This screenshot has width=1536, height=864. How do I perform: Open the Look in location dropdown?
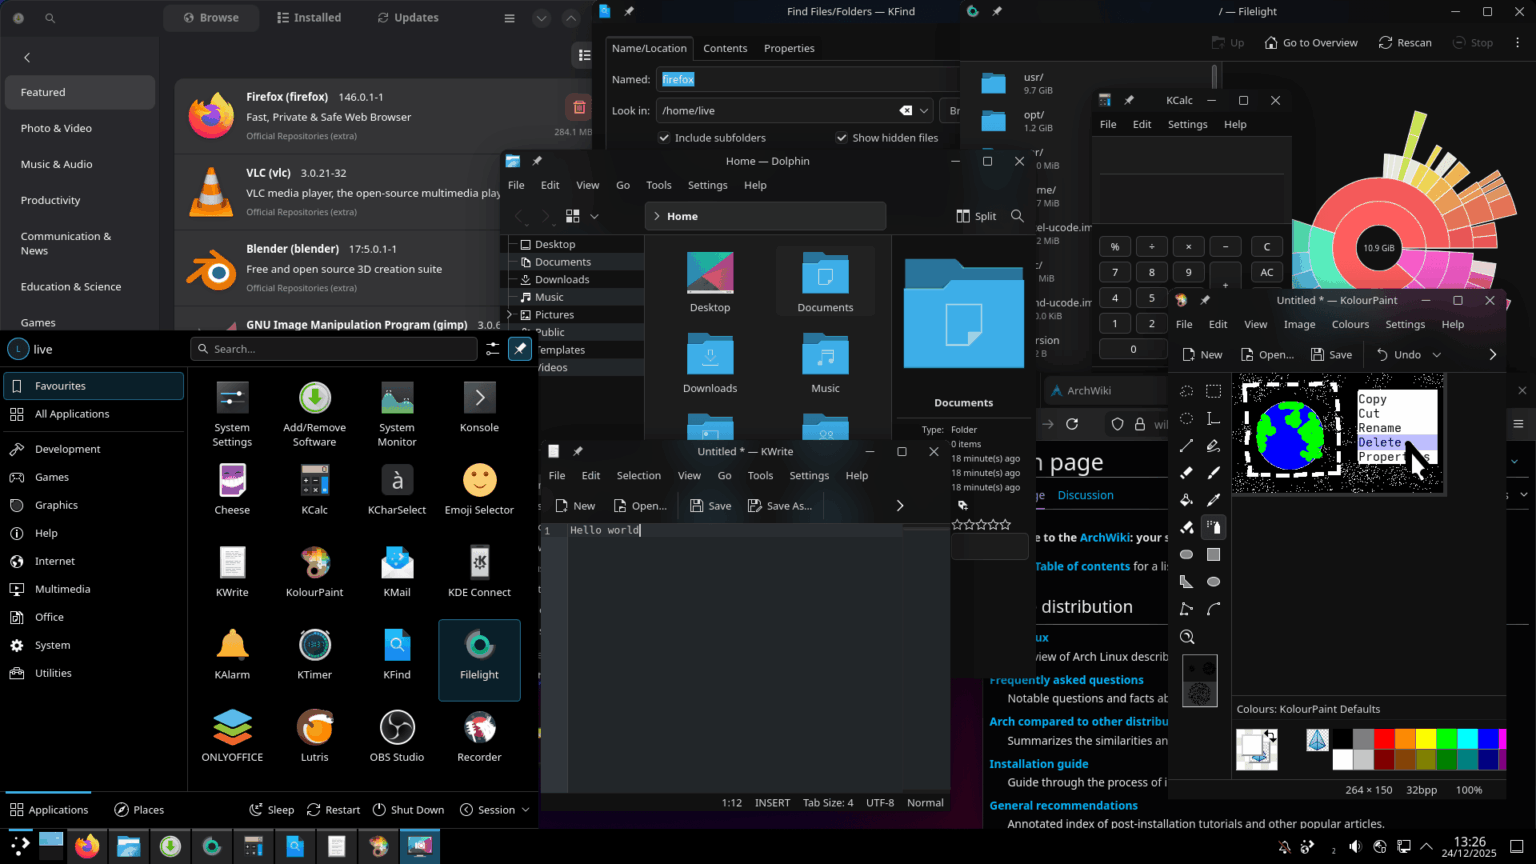pos(924,111)
